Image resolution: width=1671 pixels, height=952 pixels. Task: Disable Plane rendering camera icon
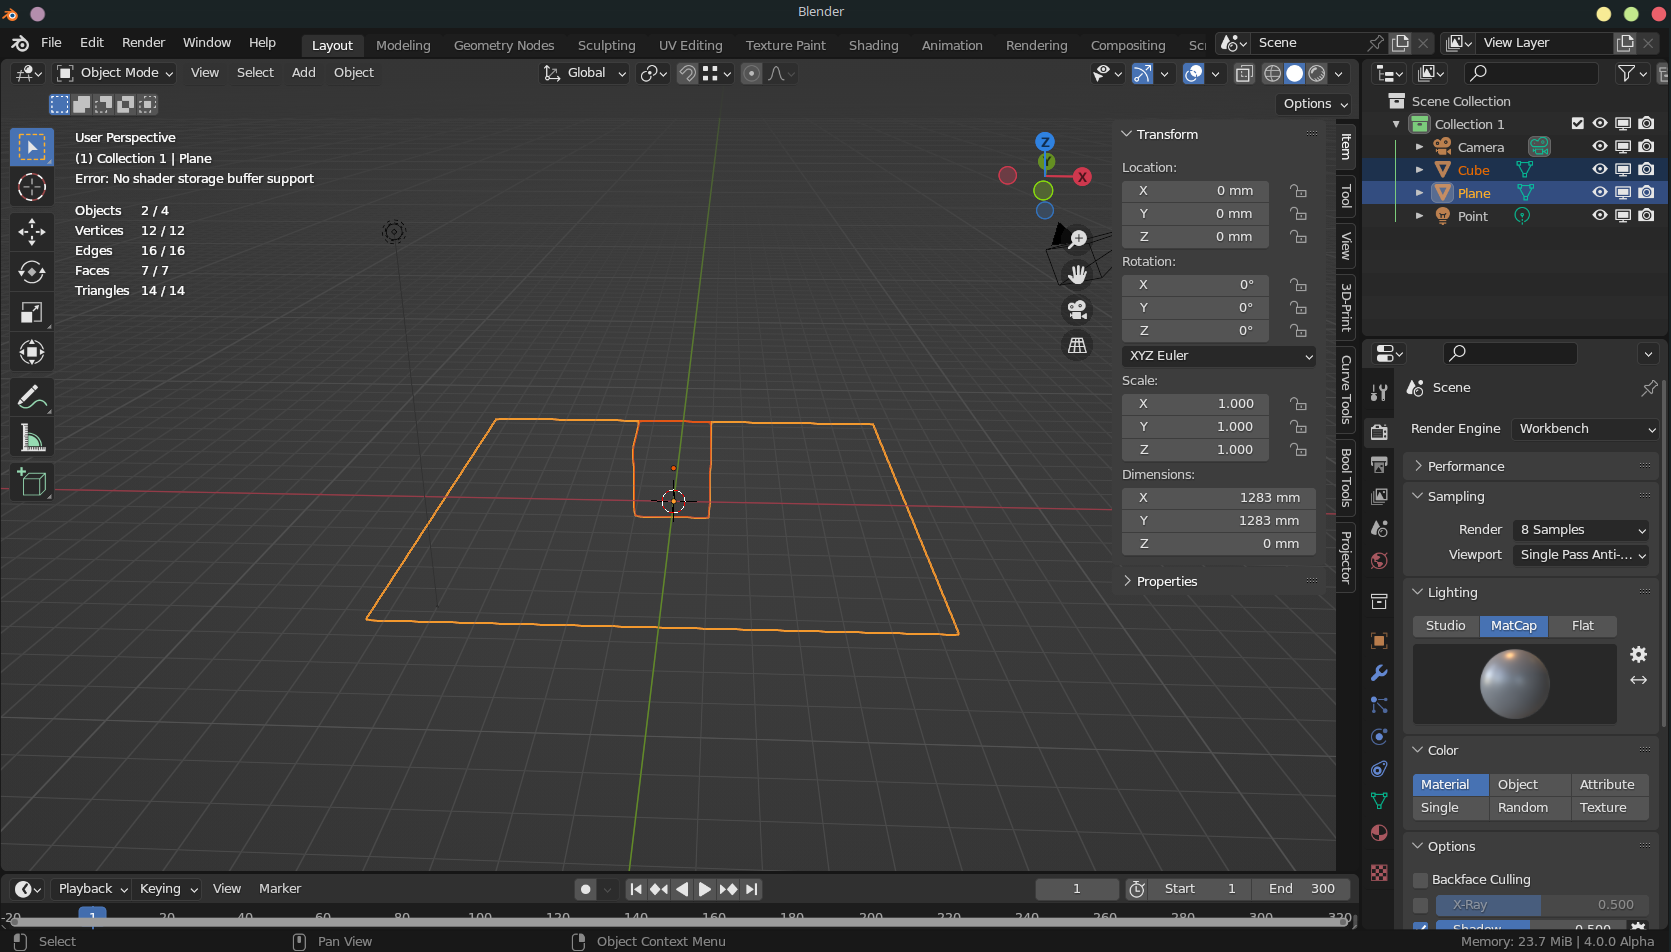point(1646,193)
